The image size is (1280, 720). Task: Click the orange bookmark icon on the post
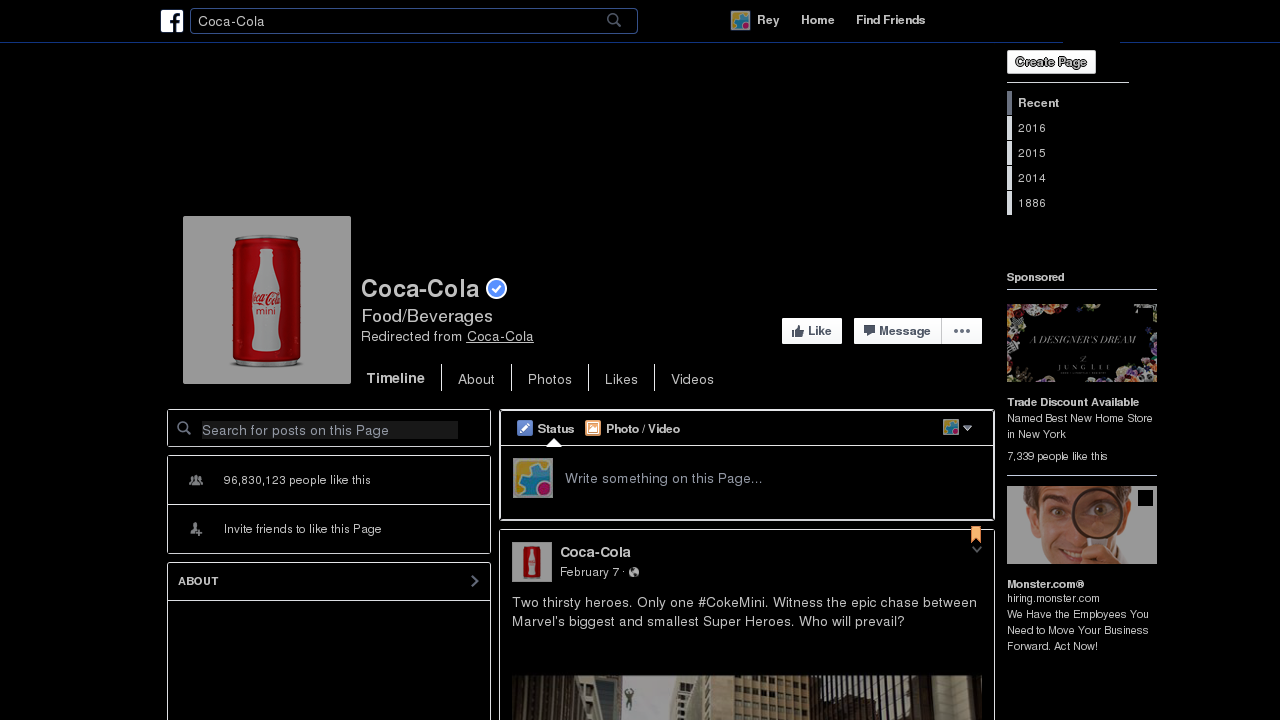coord(976,534)
